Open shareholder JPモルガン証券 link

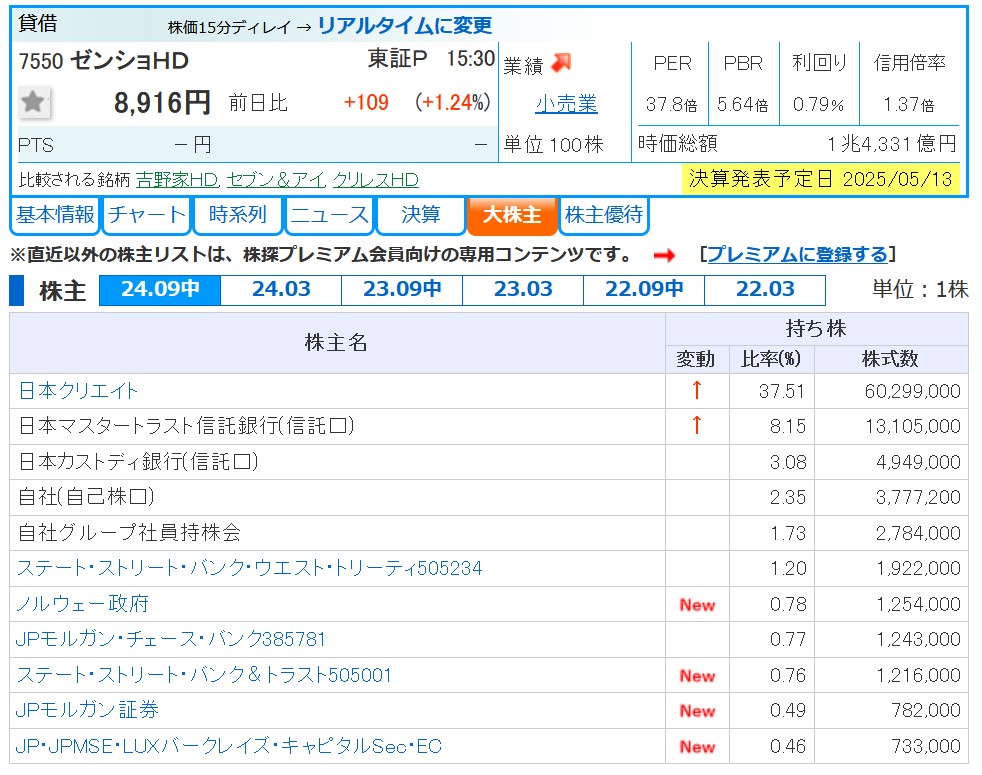pyautogui.click(x=87, y=709)
